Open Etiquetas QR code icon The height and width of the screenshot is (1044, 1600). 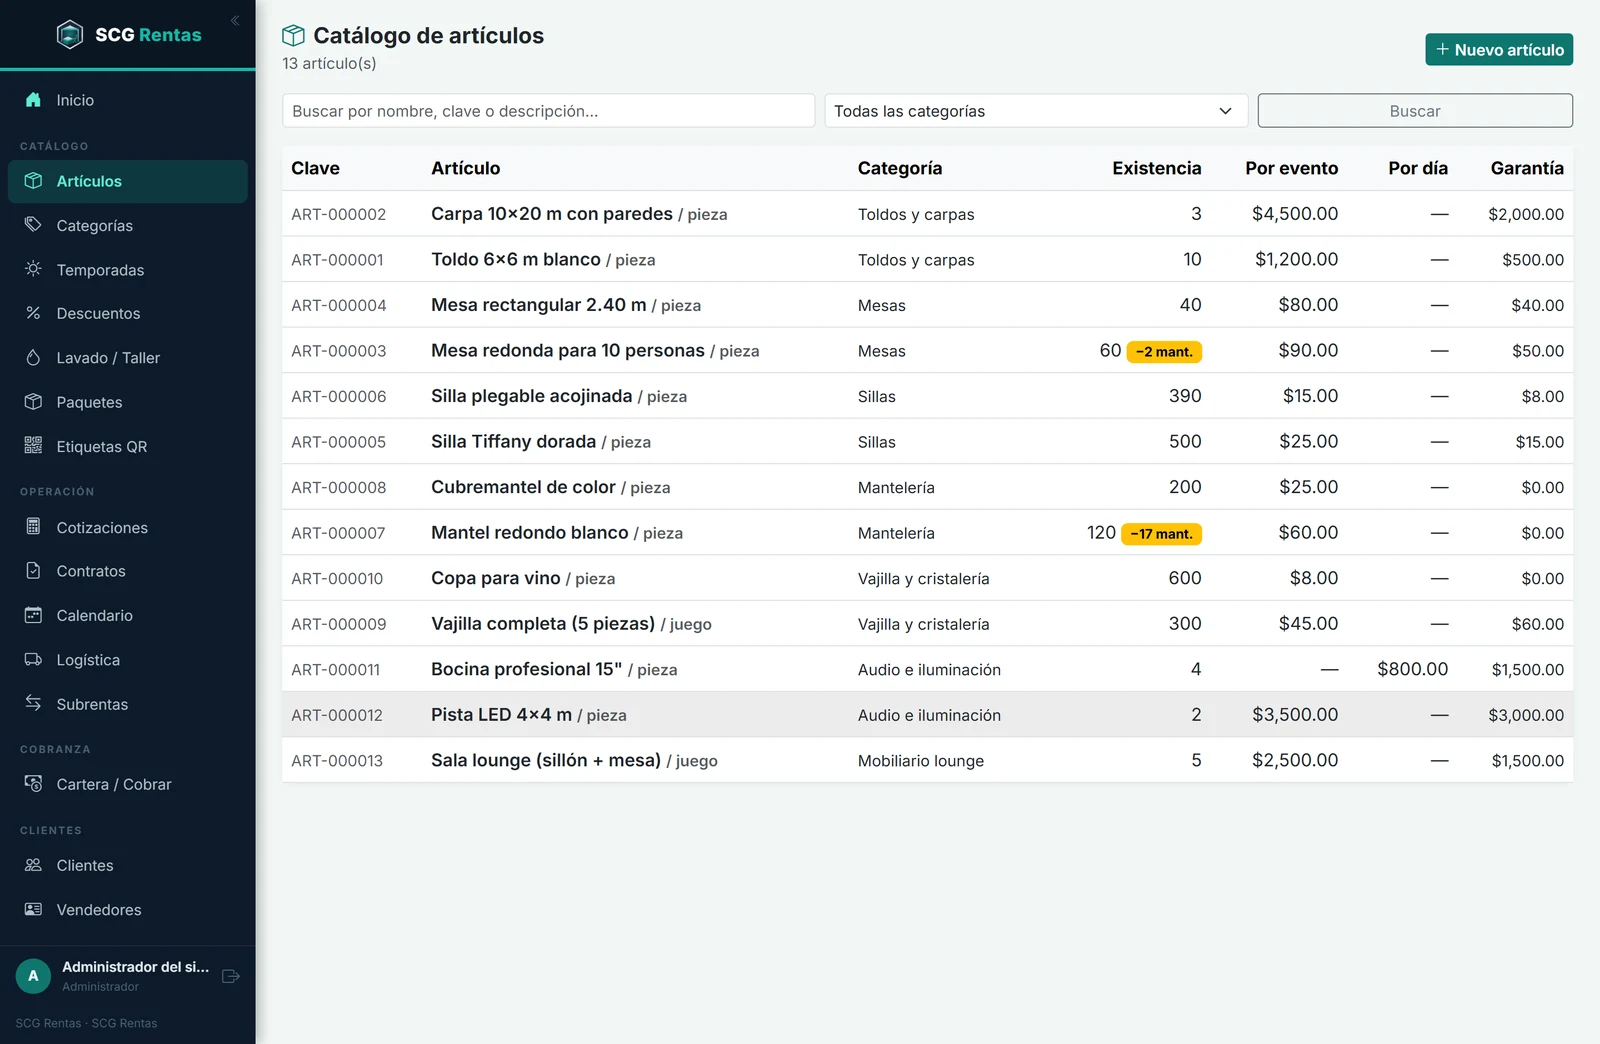coord(33,446)
